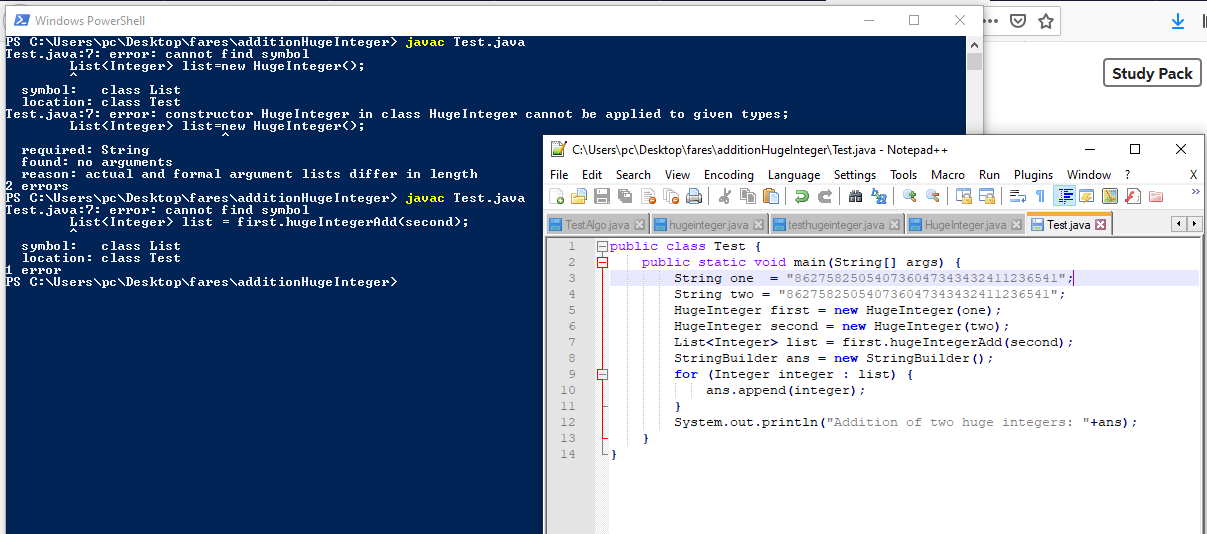Collapse the class Test fold marker on line 1
This screenshot has width=1207, height=534.
pos(601,246)
